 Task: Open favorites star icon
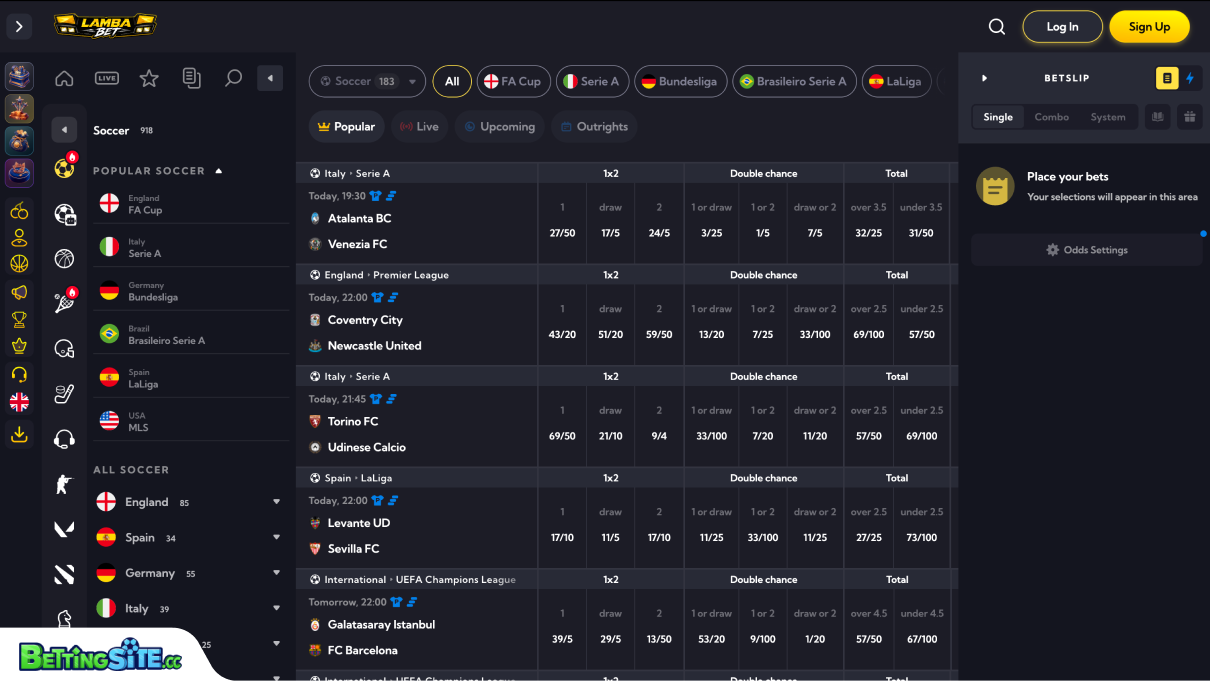click(149, 78)
